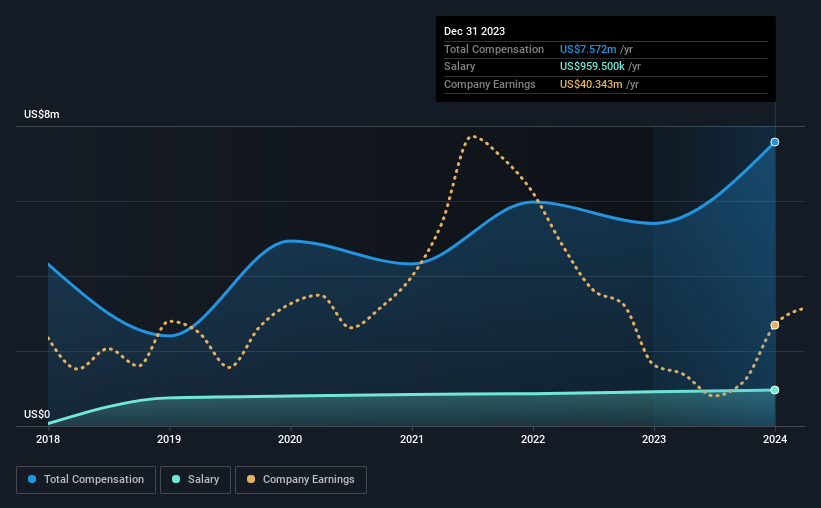This screenshot has height=508, width=821.
Task: Click the US$7.572m total compensation value
Action: 588,49
